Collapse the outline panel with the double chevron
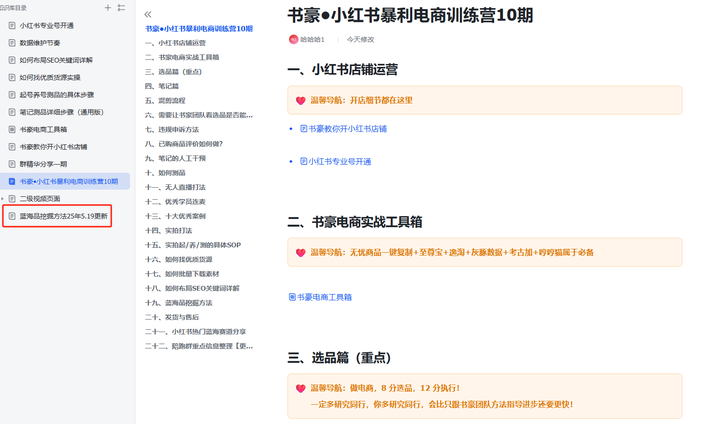 tap(148, 14)
